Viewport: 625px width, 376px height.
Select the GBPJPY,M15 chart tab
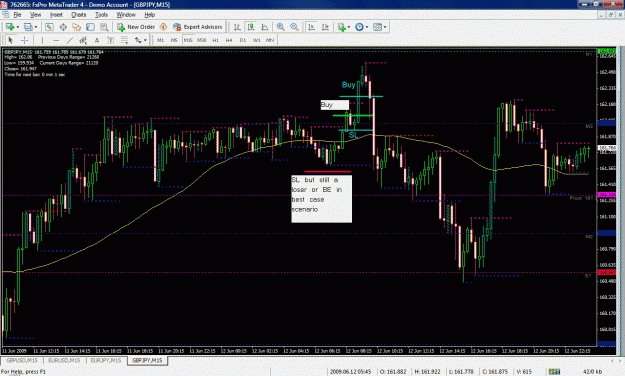tap(147, 360)
